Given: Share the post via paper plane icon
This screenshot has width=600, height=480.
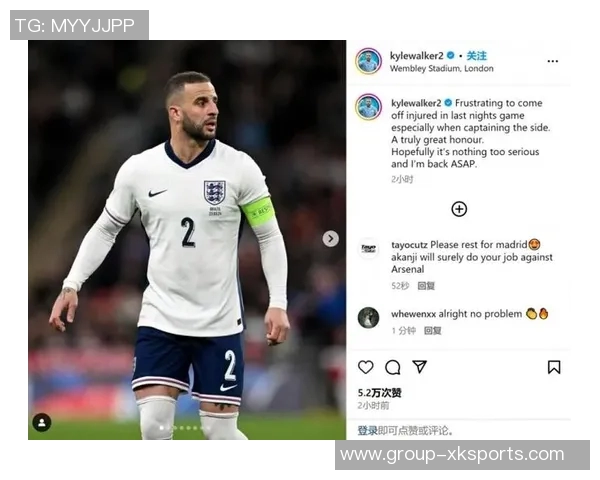Looking at the screenshot, I should coord(420,367).
